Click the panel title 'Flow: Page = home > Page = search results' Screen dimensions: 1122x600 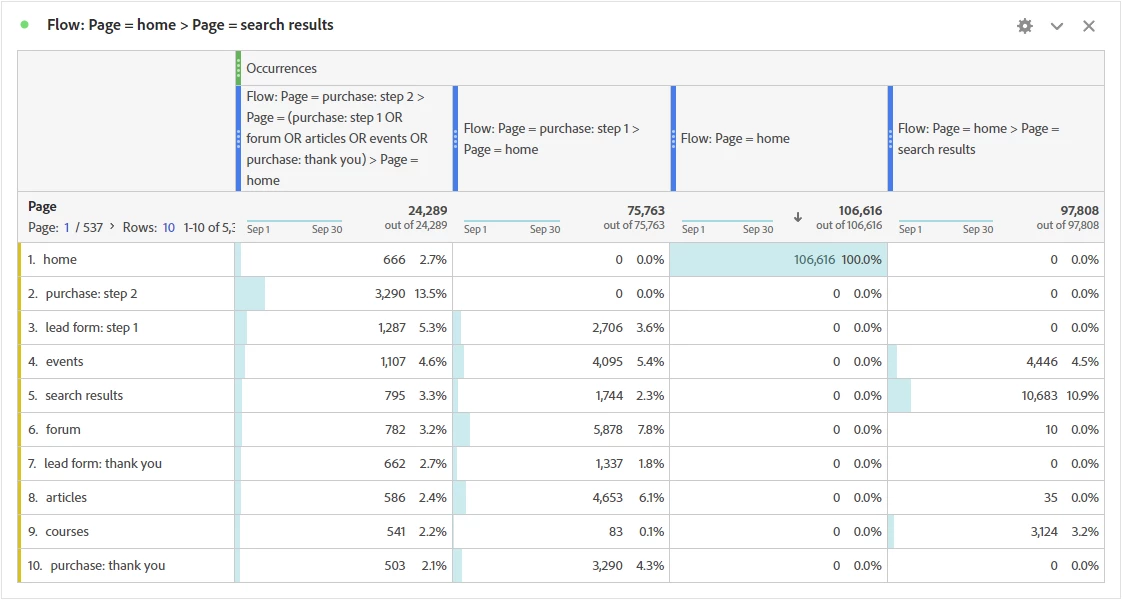click(x=190, y=25)
